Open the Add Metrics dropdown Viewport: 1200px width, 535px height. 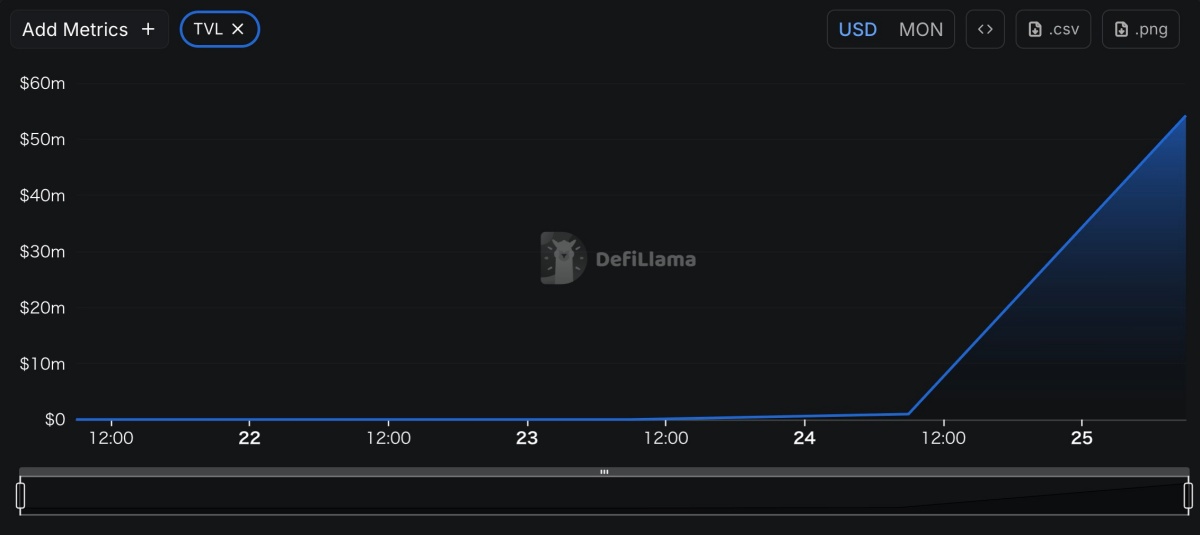click(75, 29)
